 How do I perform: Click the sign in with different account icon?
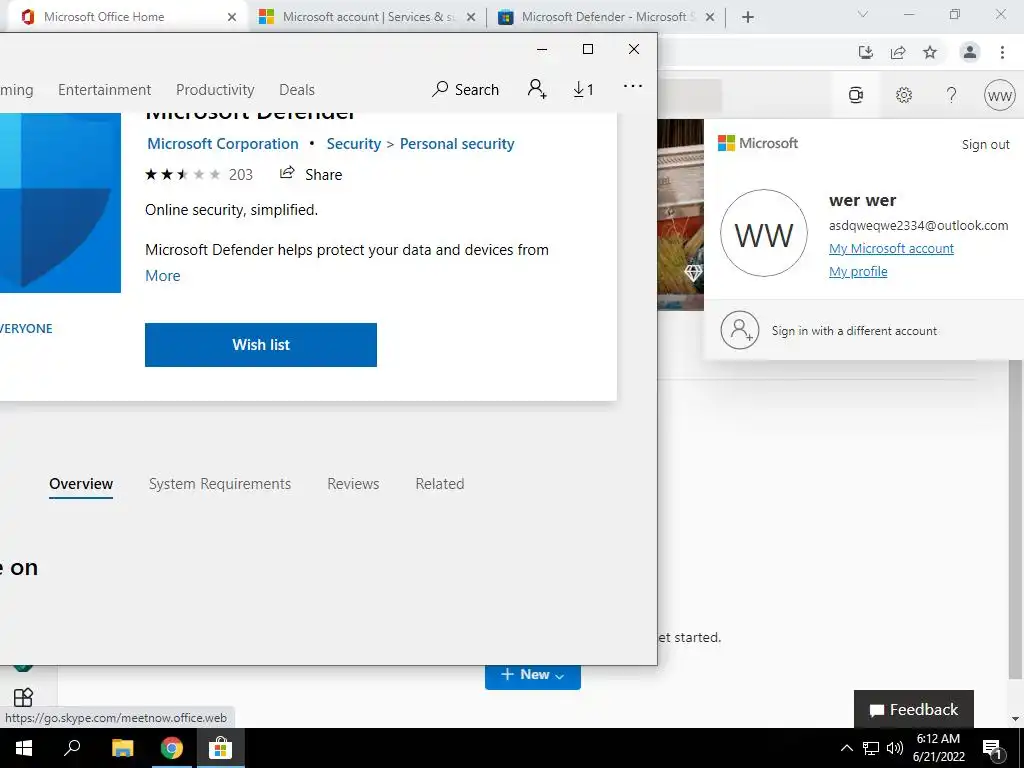pos(740,330)
